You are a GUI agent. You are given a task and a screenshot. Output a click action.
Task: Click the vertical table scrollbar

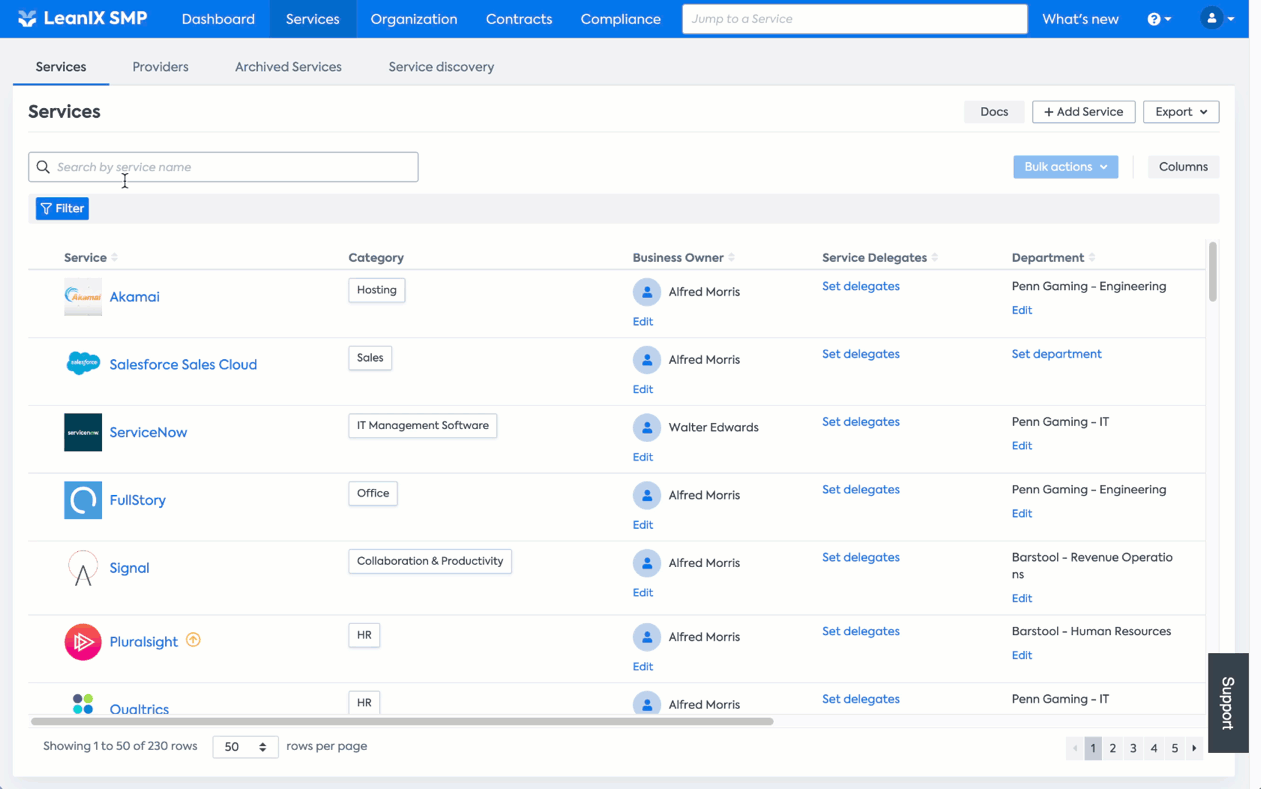(x=1212, y=271)
